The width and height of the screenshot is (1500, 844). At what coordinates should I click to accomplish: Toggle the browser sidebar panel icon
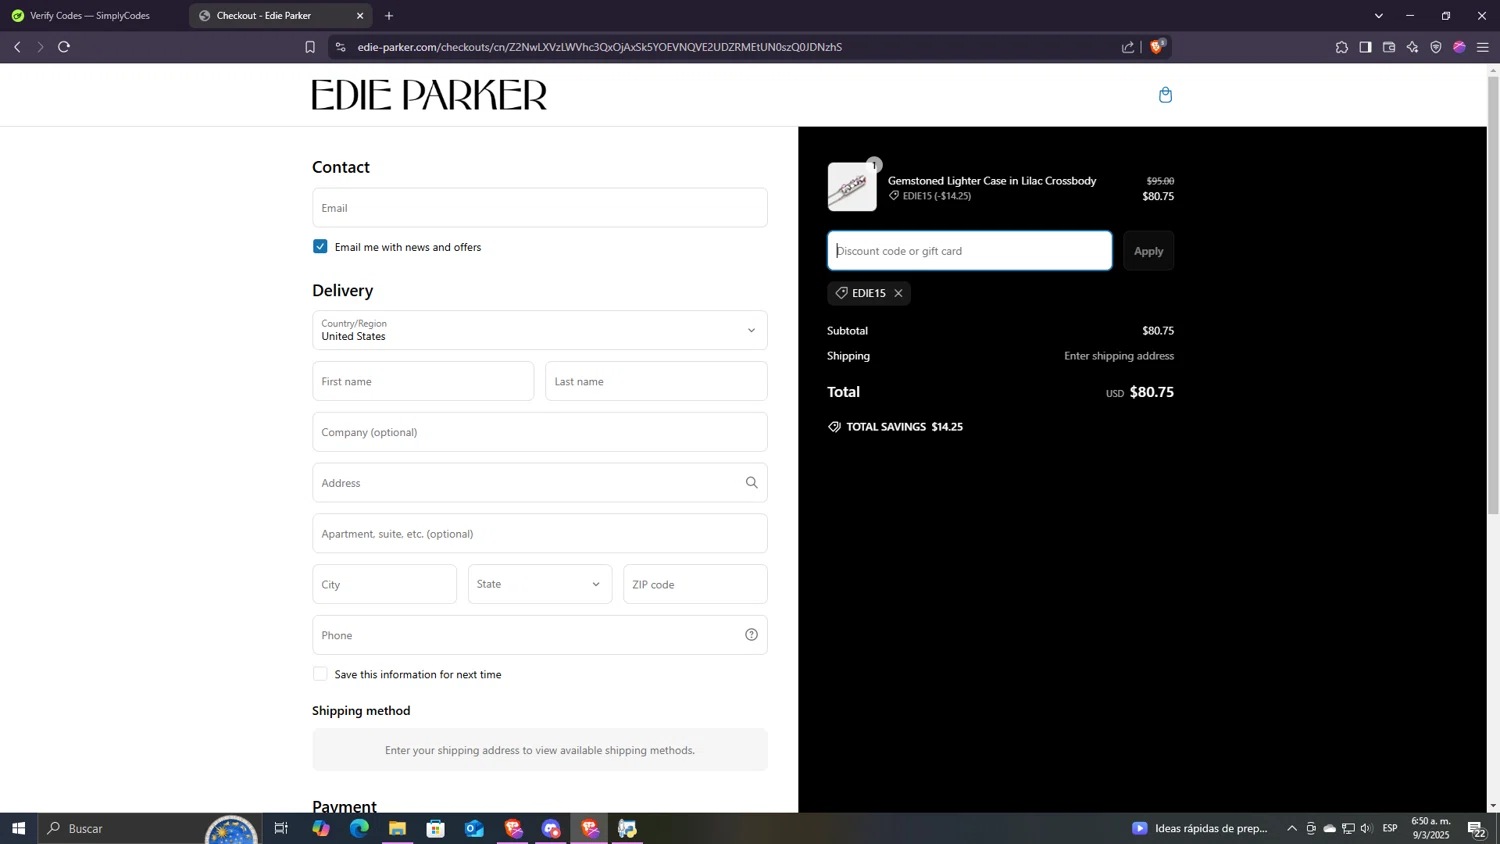1365,47
